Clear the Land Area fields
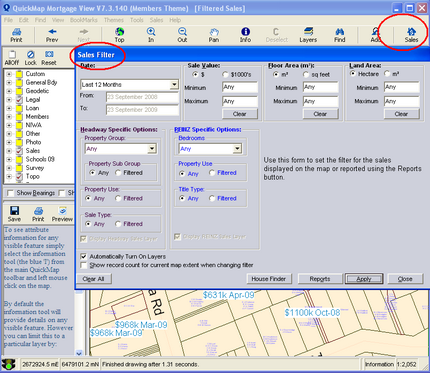430x373 pixels. pos(401,114)
